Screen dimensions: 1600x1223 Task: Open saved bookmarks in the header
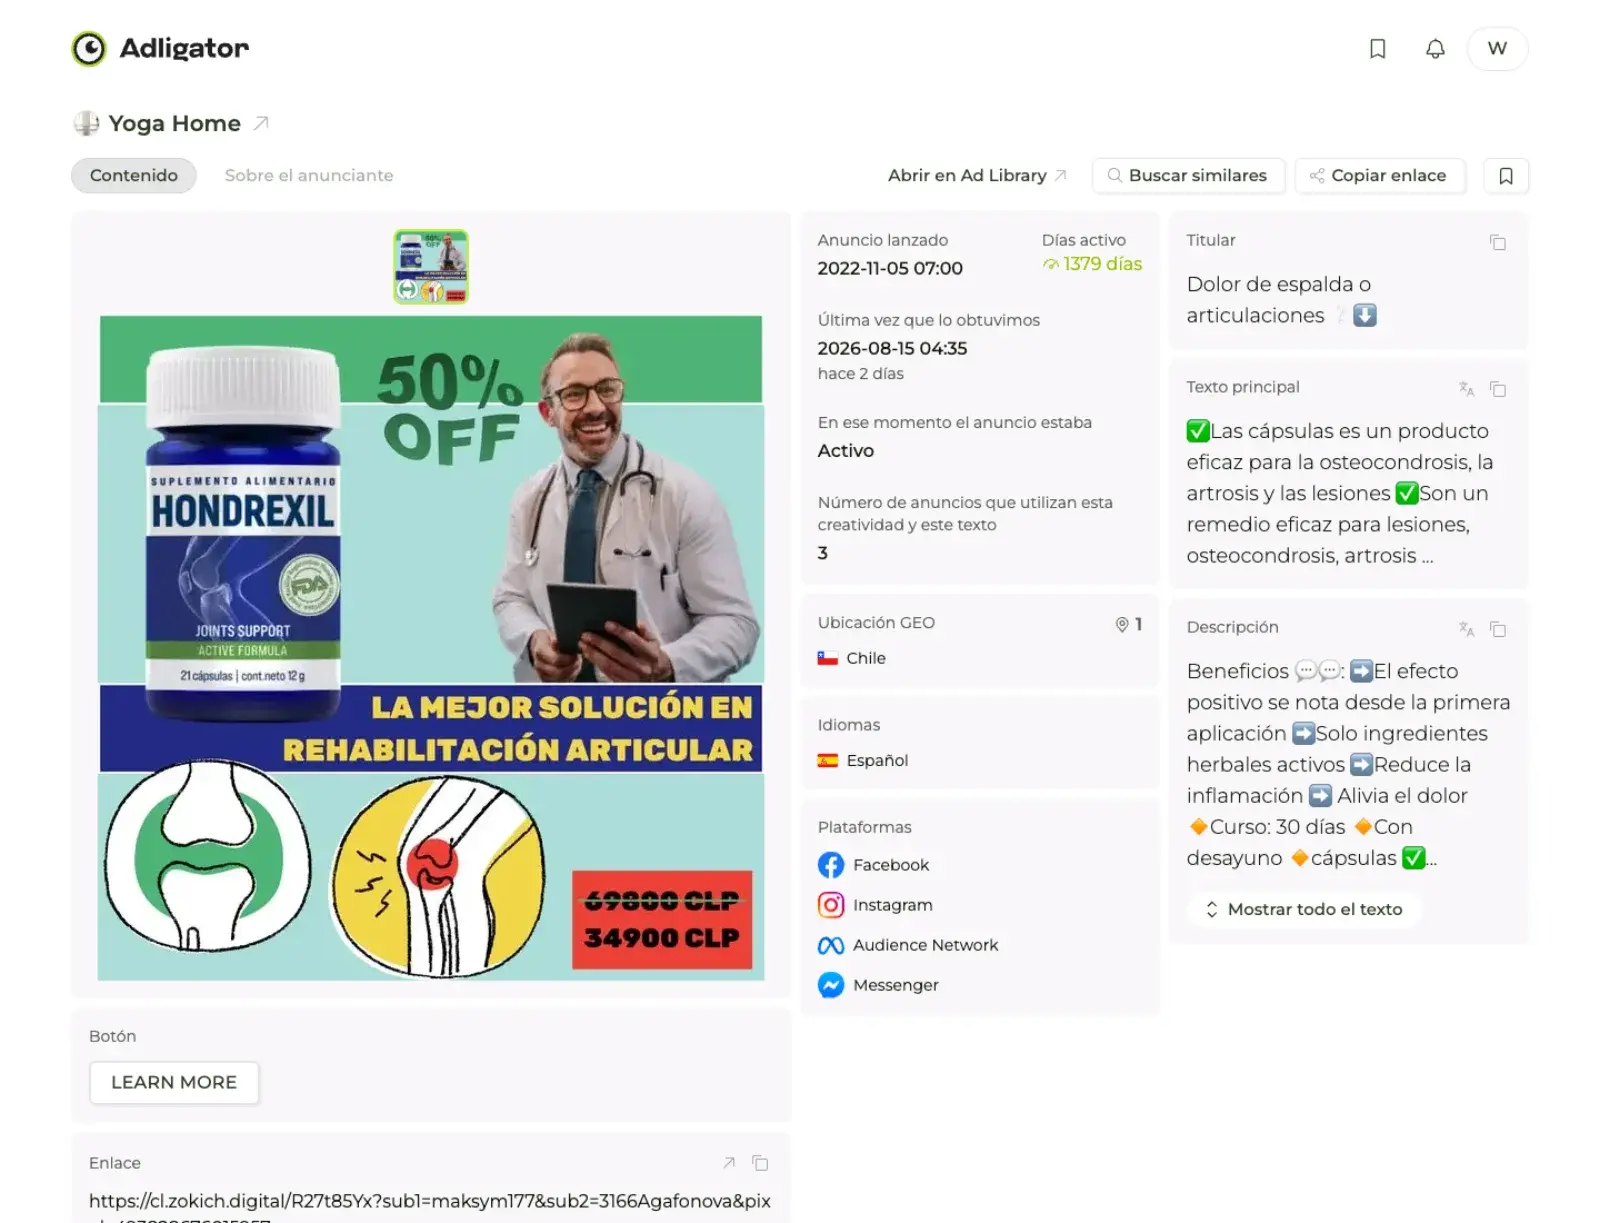pyautogui.click(x=1377, y=49)
